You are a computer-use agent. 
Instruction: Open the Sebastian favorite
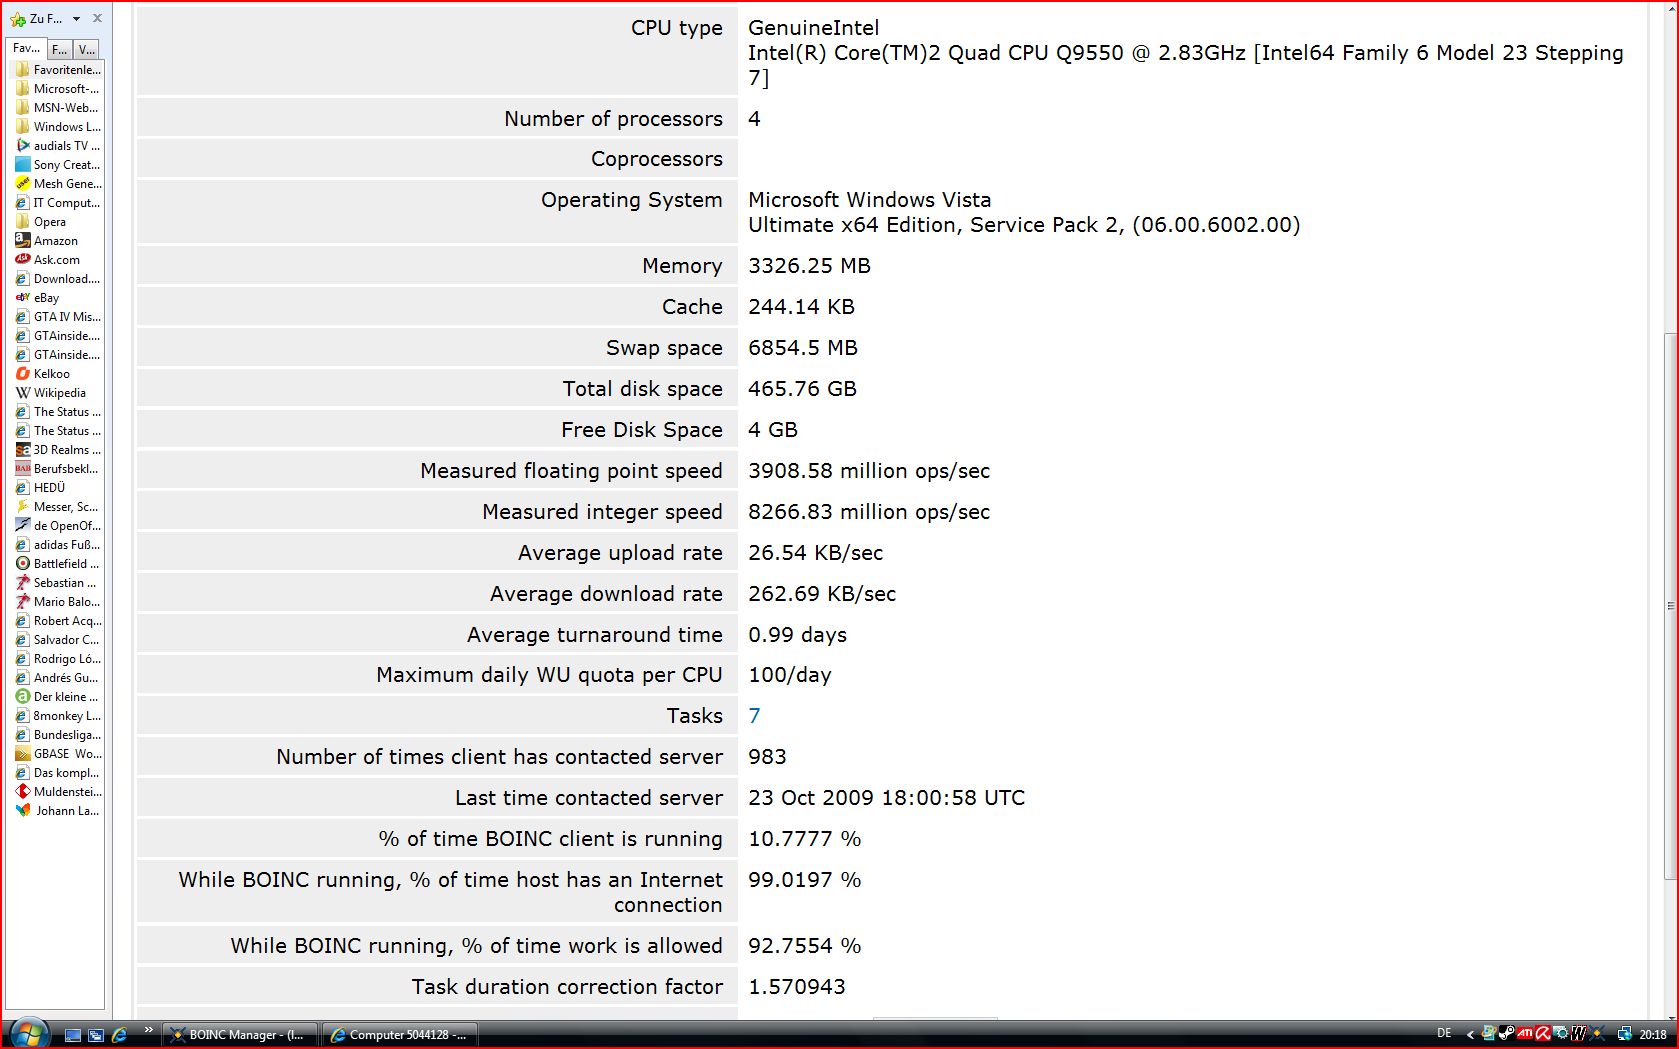(58, 583)
